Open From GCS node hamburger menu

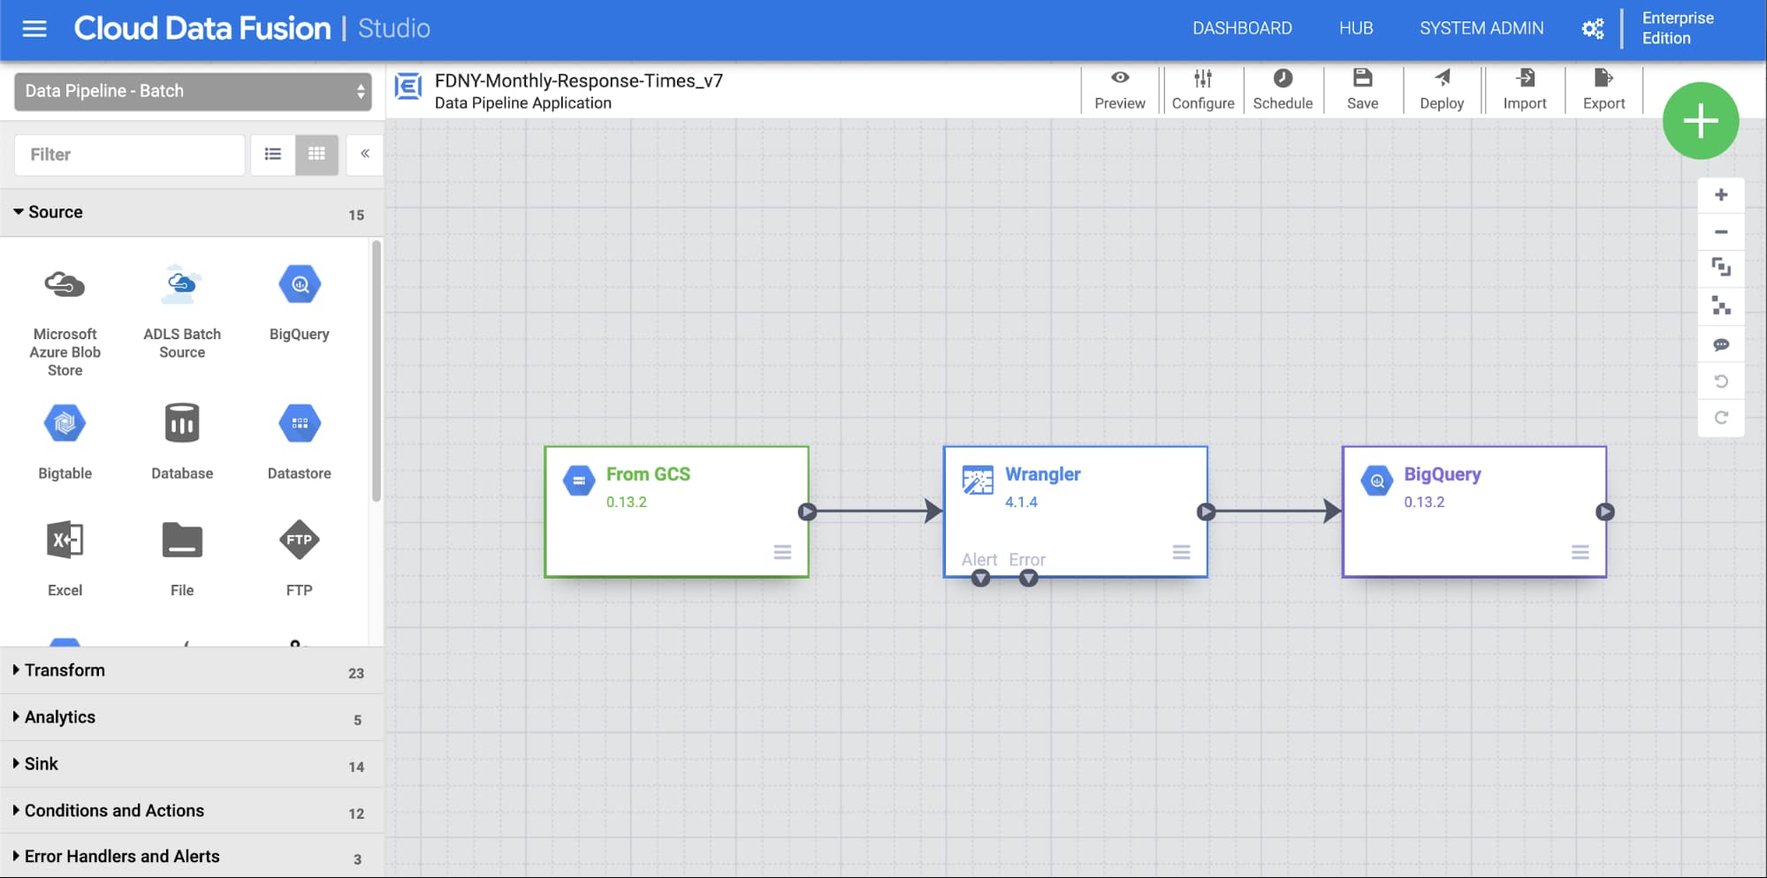783,552
